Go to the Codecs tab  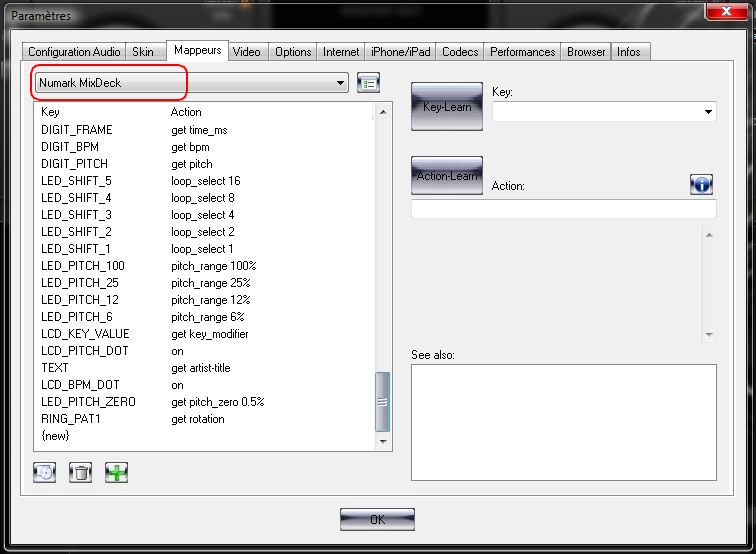click(459, 52)
